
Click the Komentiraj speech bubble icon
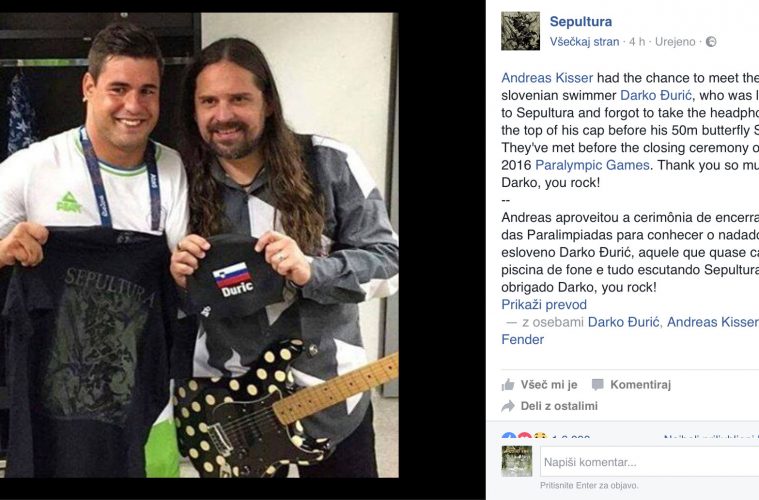(x=598, y=385)
